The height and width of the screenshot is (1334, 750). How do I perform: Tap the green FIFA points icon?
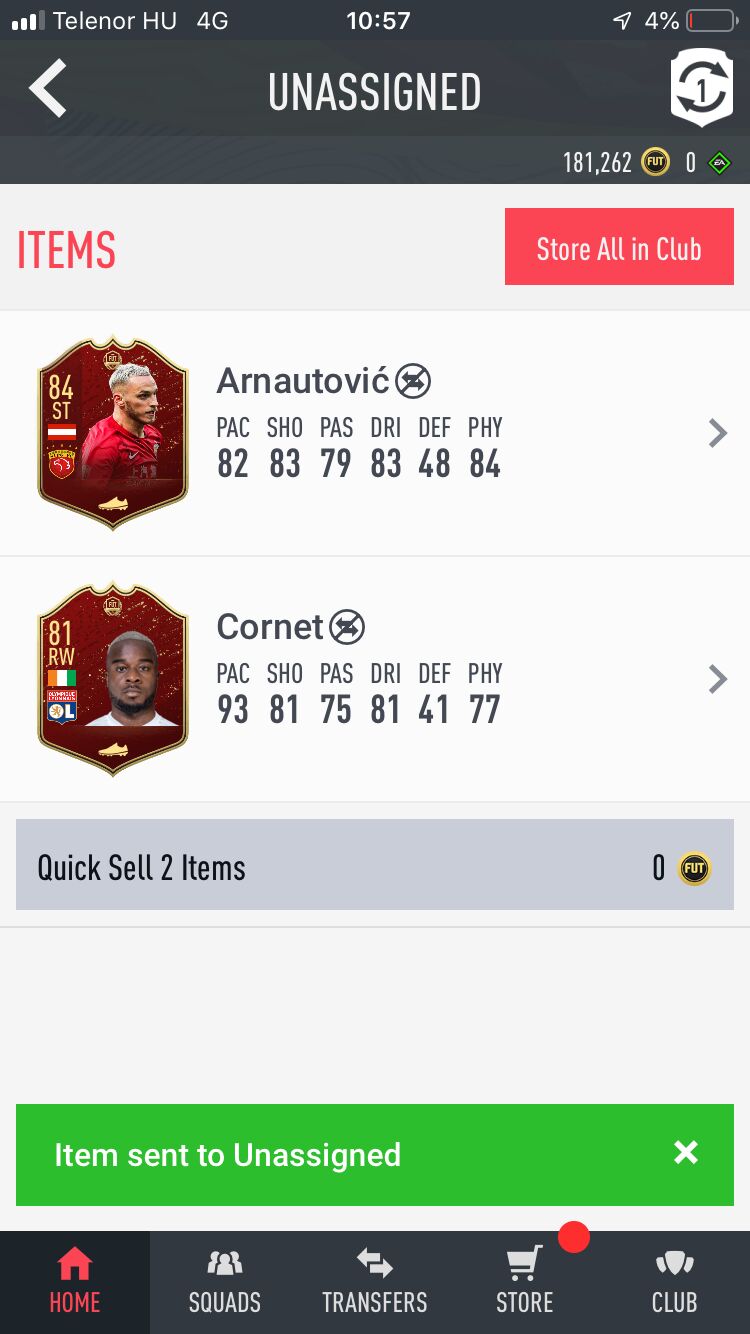tap(720, 162)
